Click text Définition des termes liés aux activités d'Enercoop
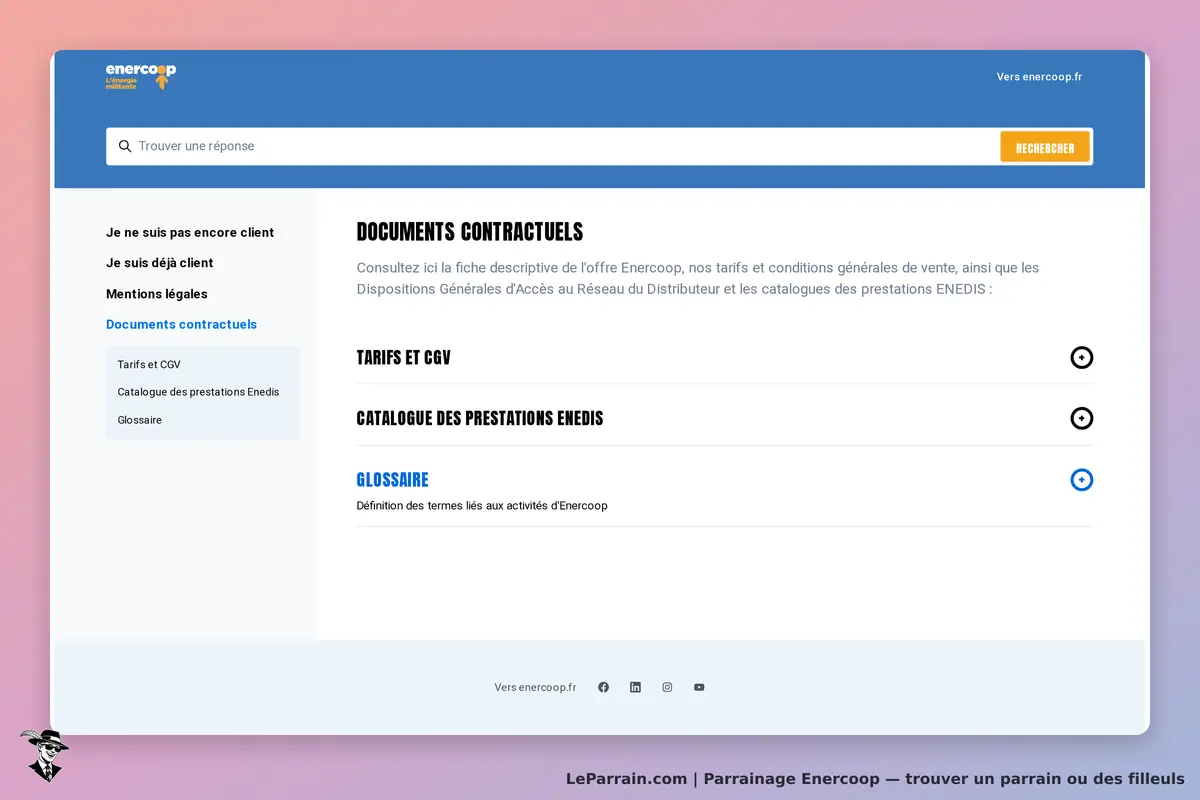Viewport: 1200px width, 800px height. (x=482, y=506)
